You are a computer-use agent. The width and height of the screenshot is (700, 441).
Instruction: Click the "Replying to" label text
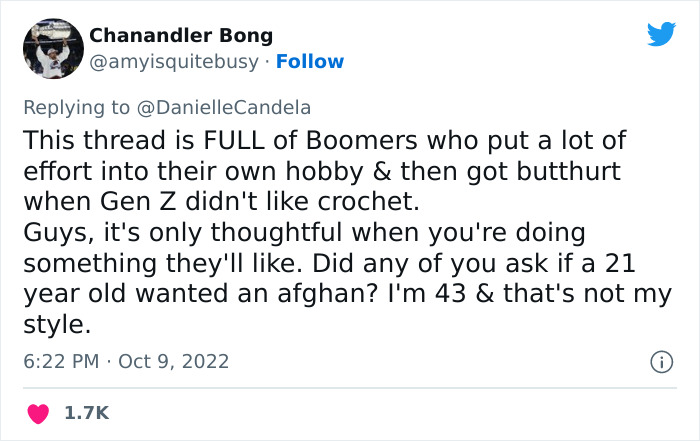63,109
